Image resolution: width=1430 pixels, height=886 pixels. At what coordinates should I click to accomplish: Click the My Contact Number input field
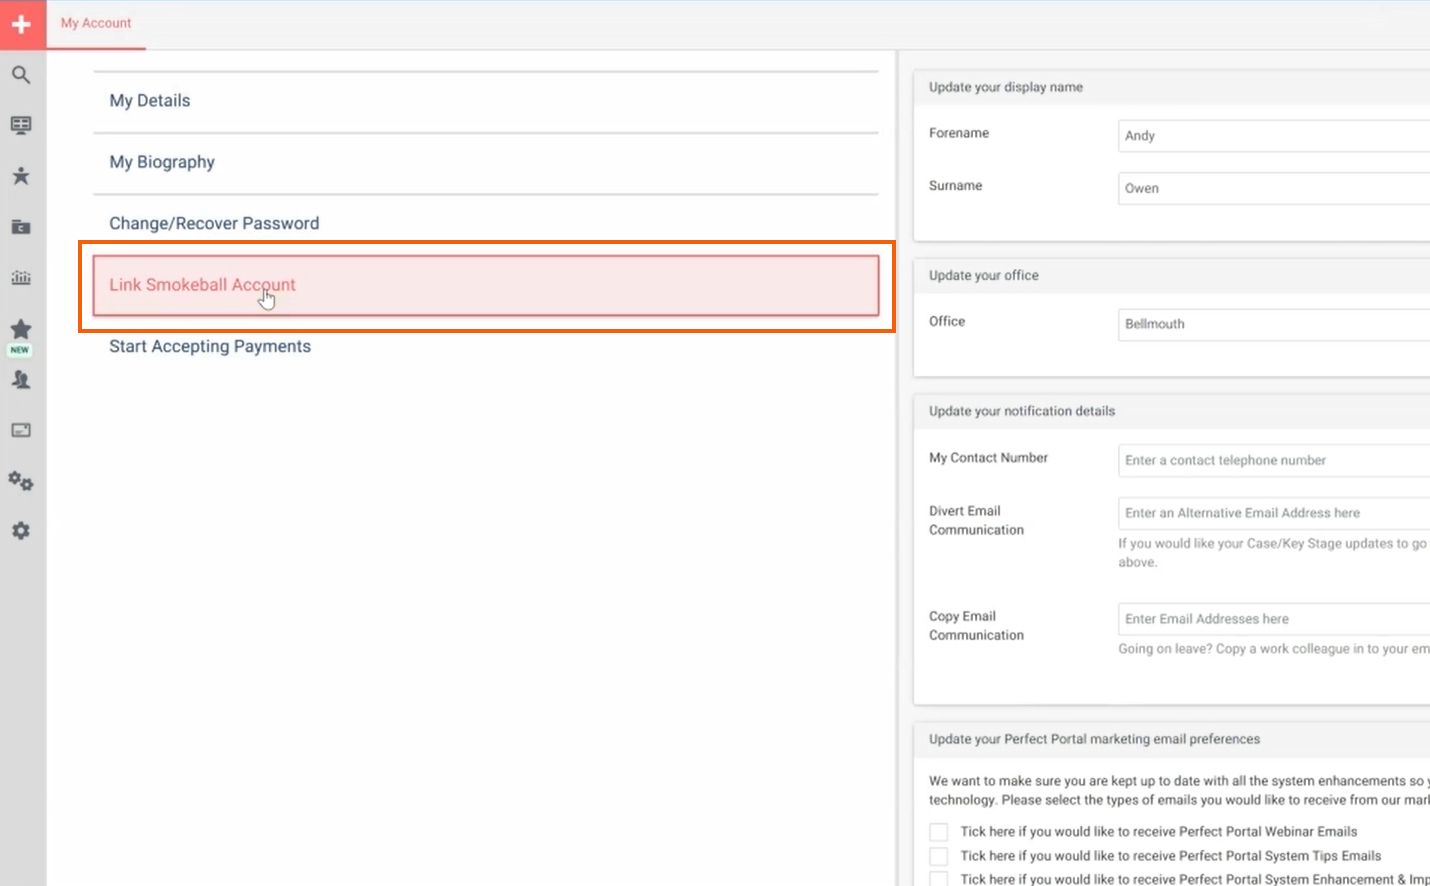pyautogui.click(x=1272, y=460)
